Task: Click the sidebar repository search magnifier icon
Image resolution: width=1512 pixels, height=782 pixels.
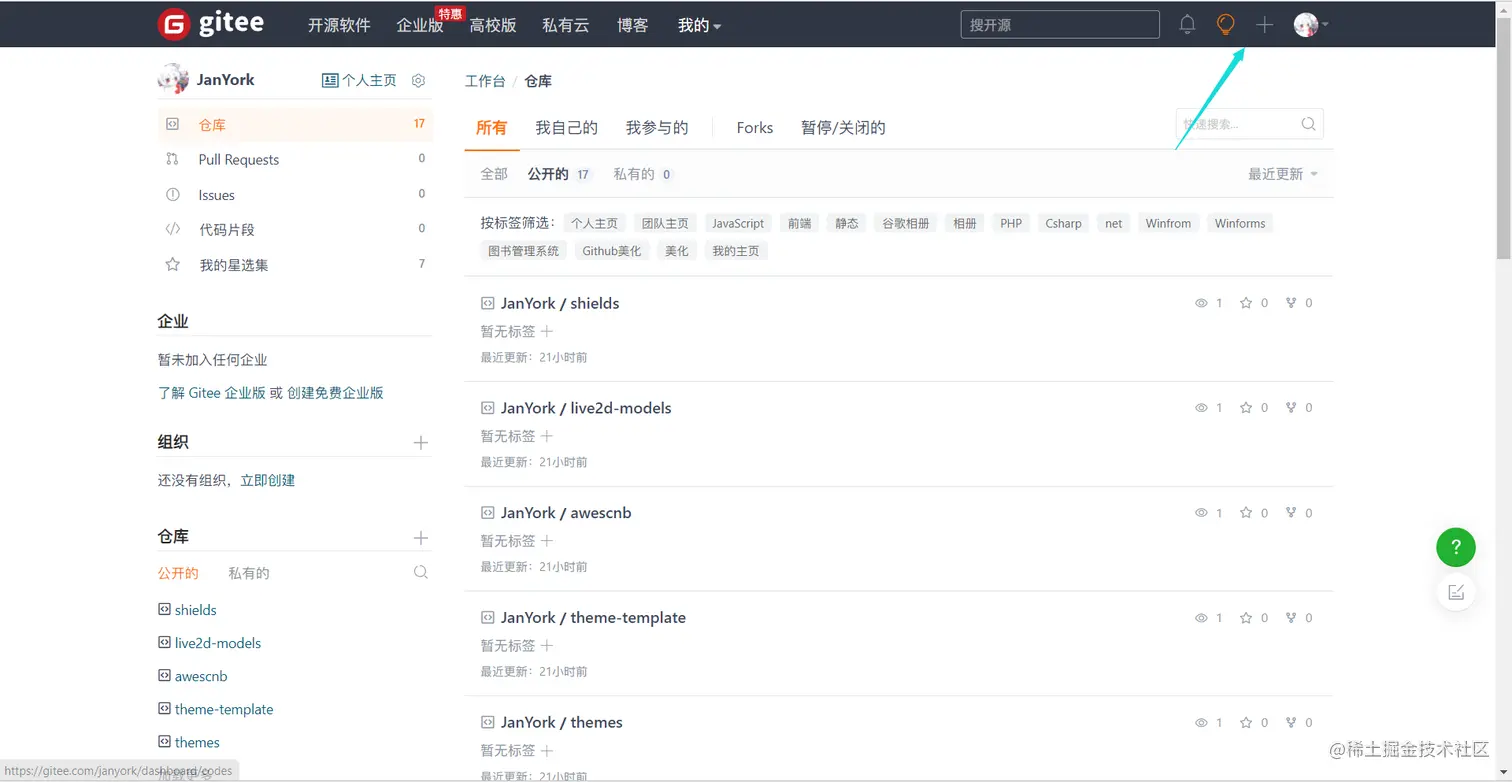Action: (x=421, y=573)
